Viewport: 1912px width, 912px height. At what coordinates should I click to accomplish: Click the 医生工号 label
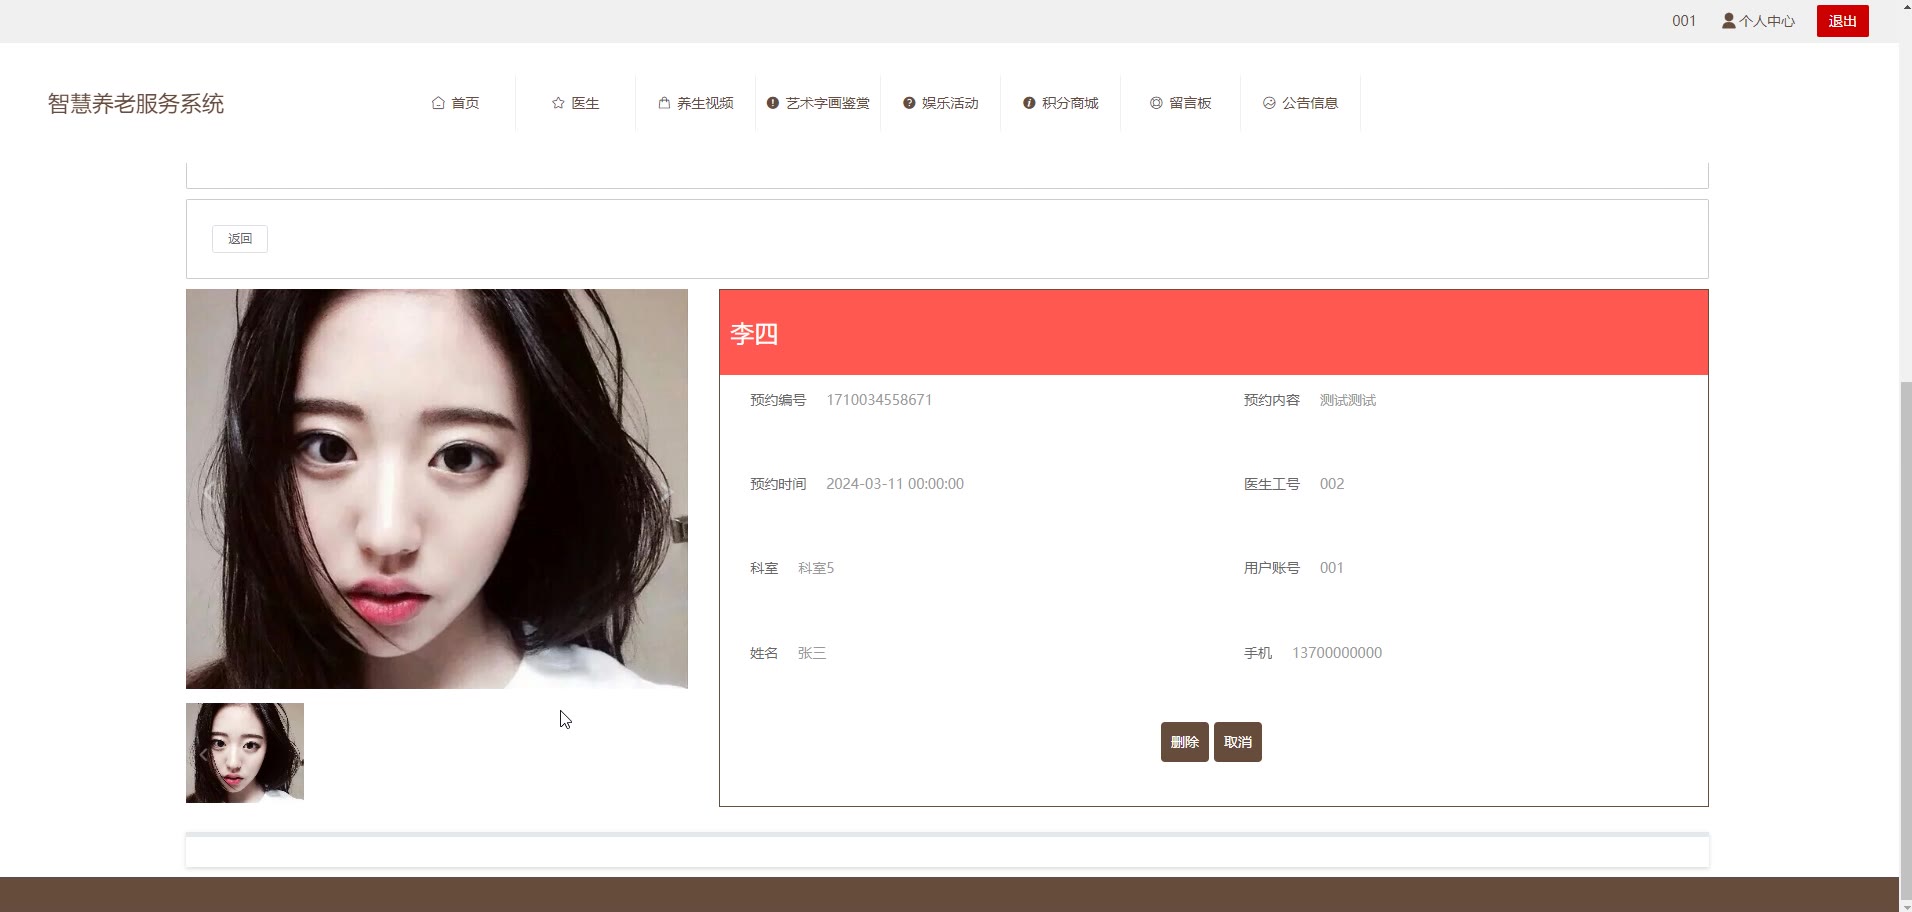1272,484
